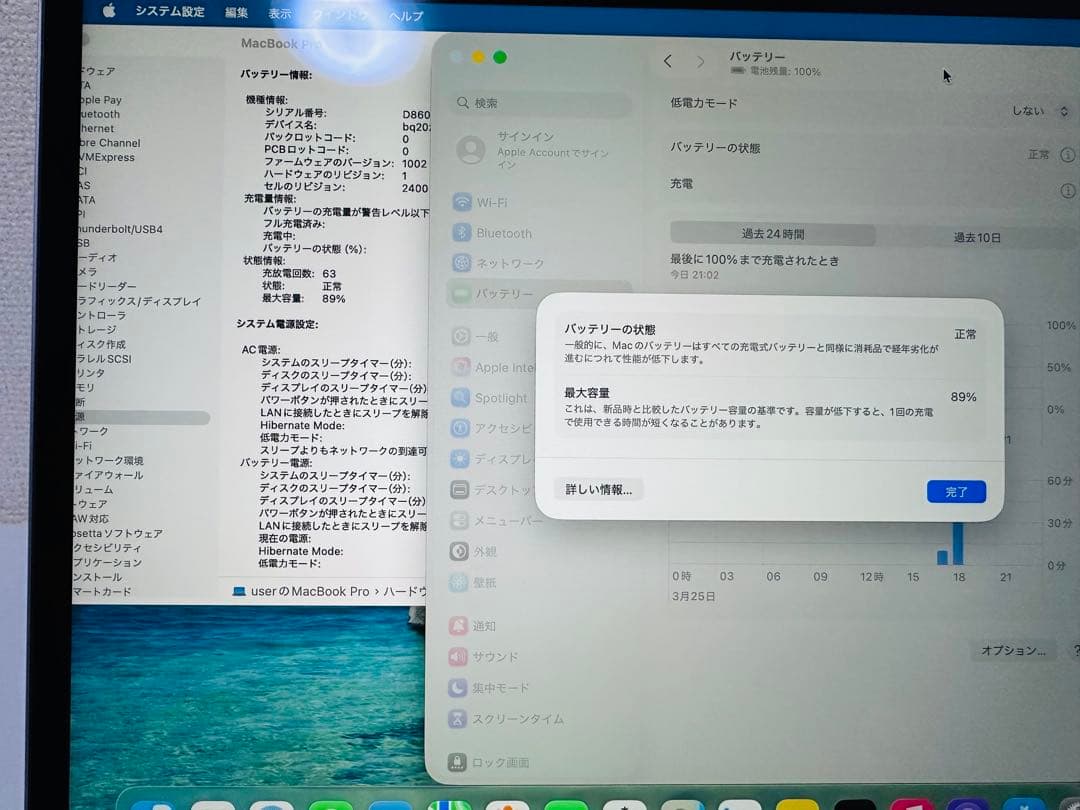Select Ethernet in System Information sidebar
This screenshot has height=810, width=1080.
coord(96,129)
